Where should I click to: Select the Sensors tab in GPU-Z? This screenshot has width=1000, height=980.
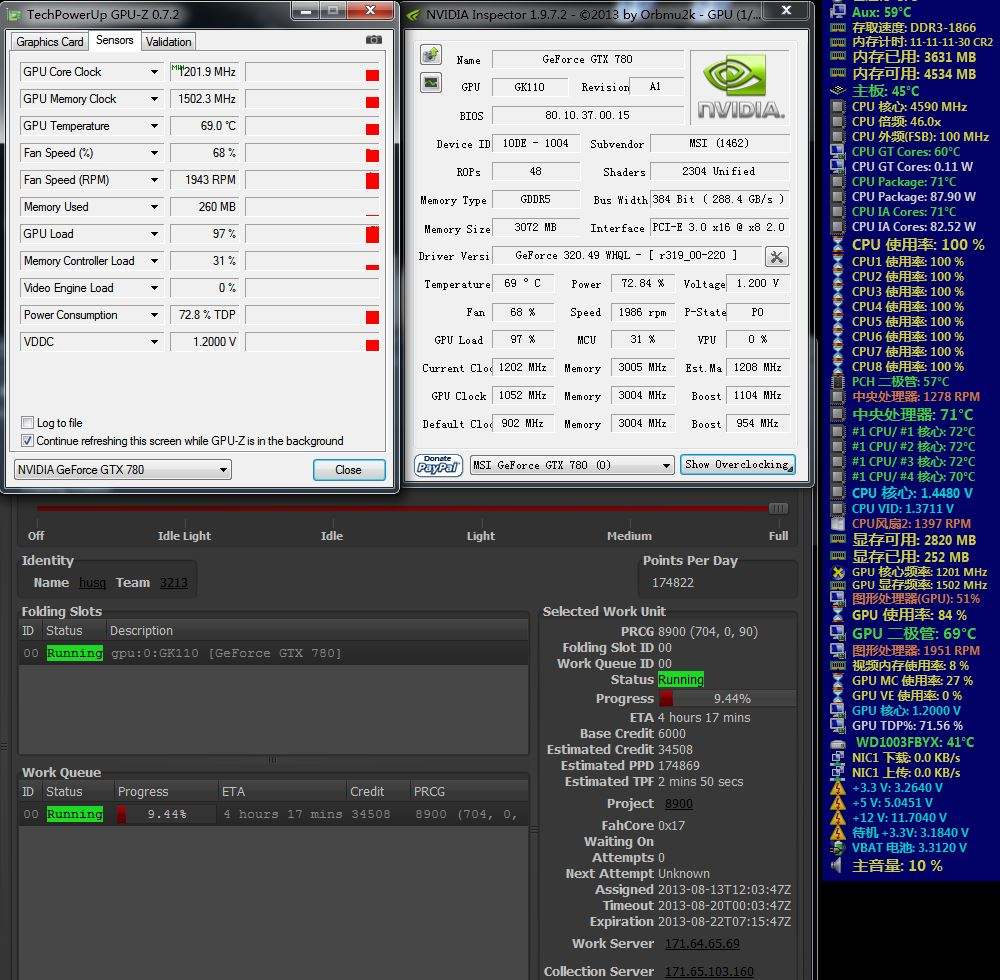coord(115,40)
